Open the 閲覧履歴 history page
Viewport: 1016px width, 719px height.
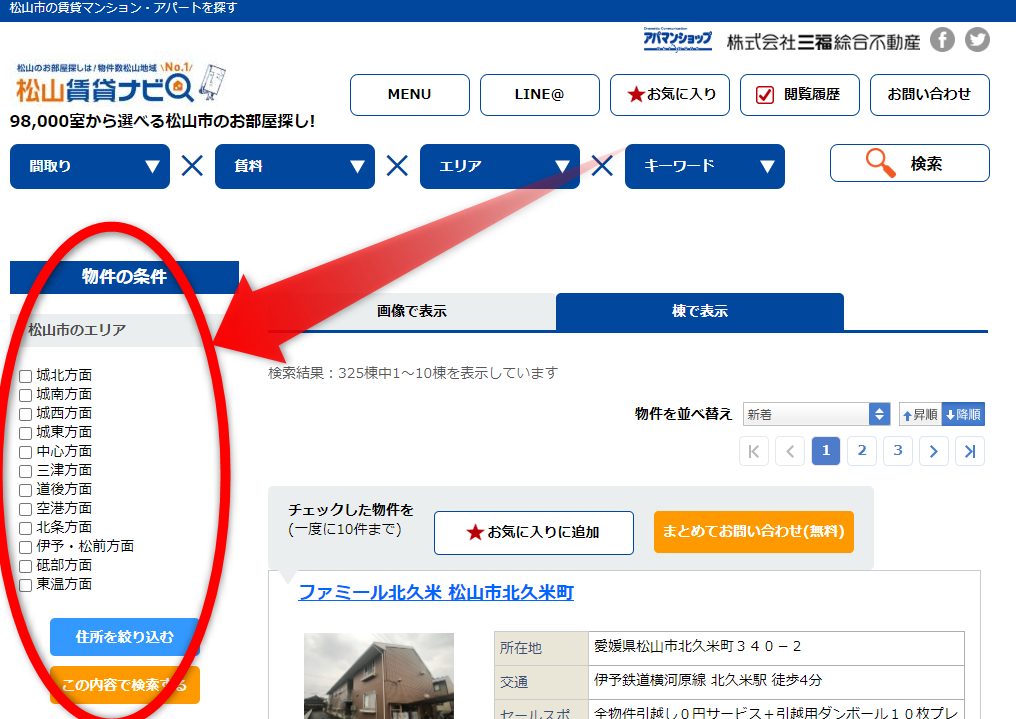tap(800, 95)
